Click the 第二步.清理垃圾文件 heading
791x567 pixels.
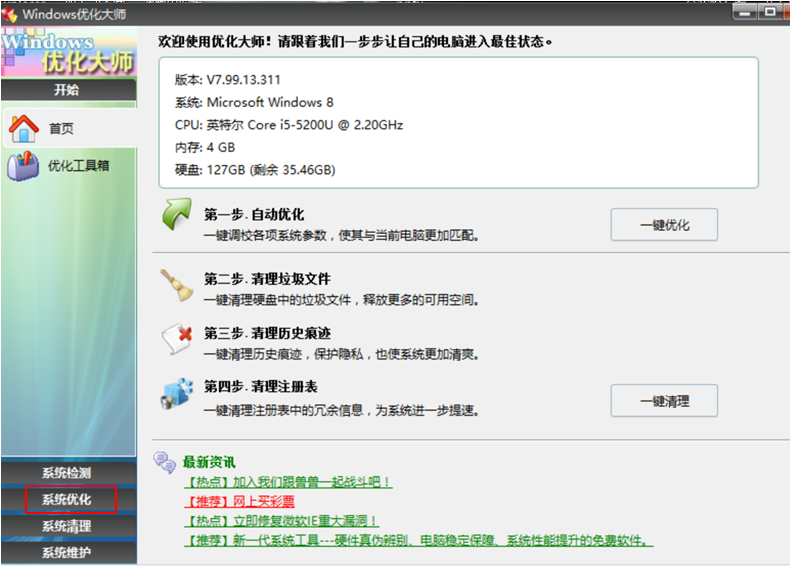coord(267,279)
